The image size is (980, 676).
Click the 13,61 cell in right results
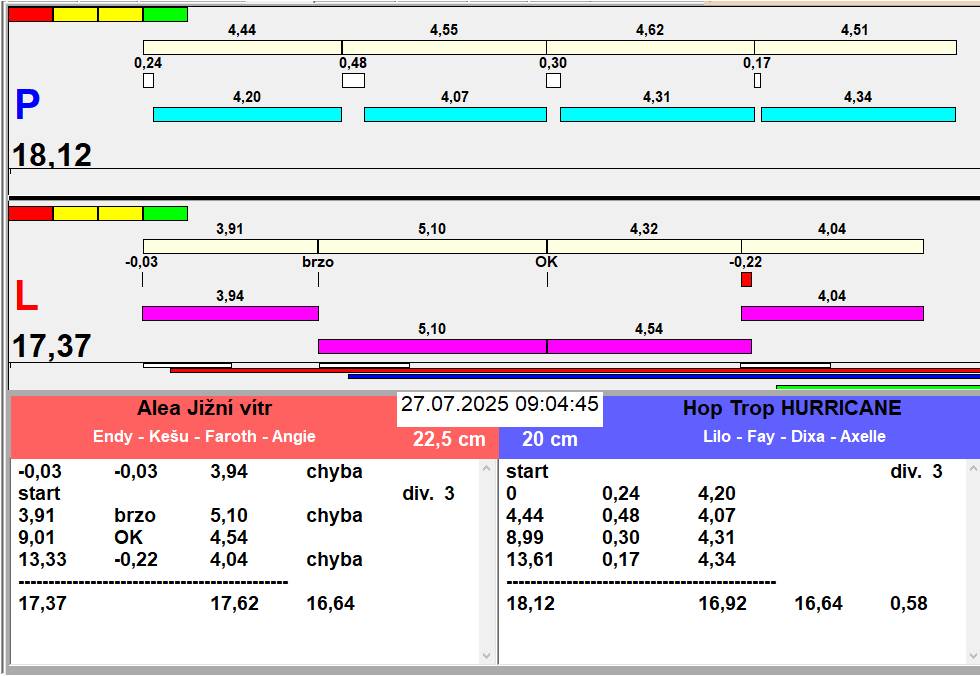click(530, 559)
